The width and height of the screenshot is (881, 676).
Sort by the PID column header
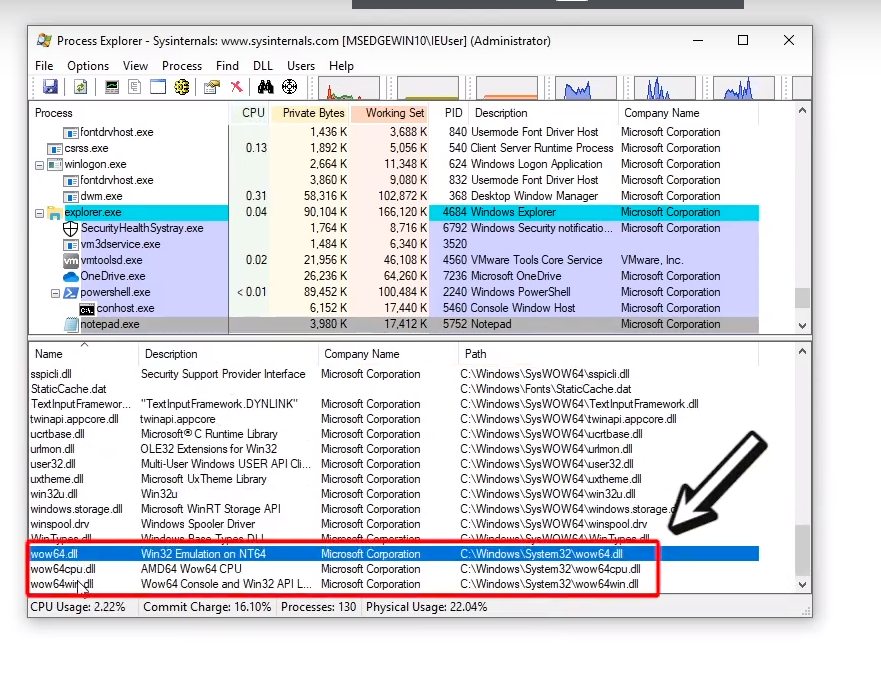point(449,113)
